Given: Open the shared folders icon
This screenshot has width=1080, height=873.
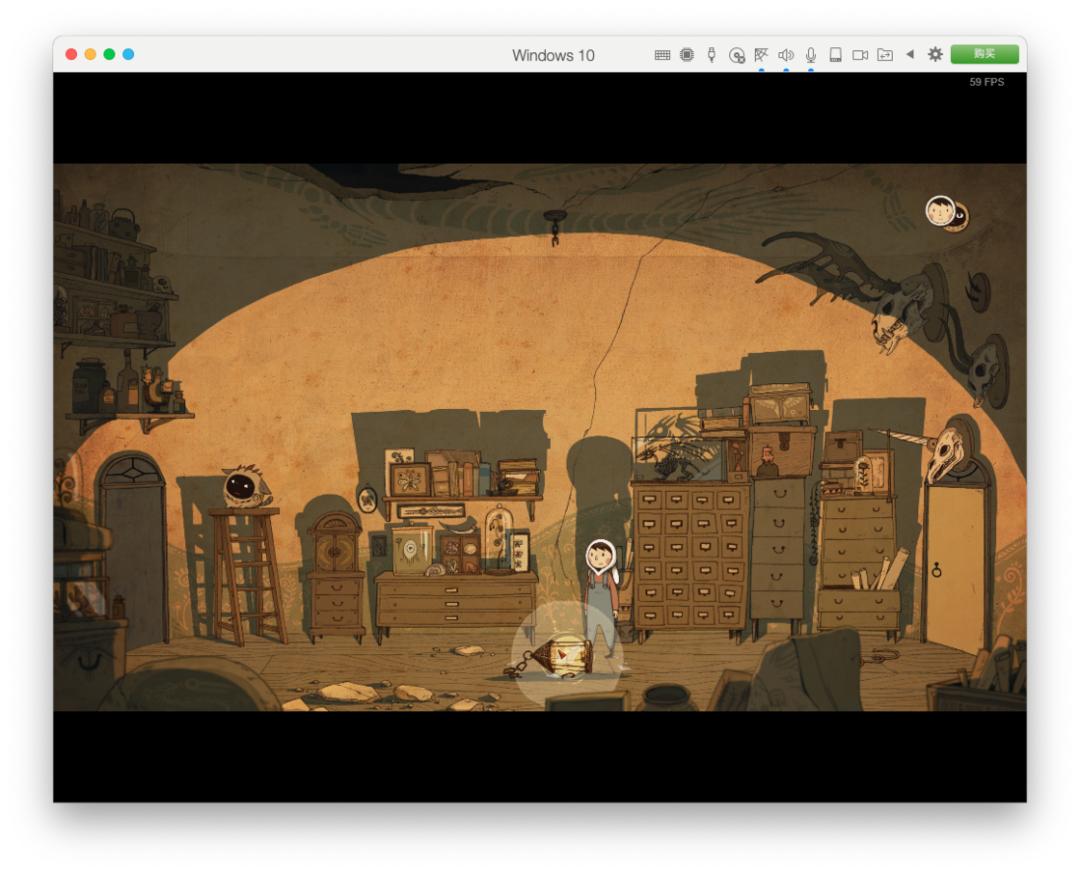Looking at the screenshot, I should 884,55.
